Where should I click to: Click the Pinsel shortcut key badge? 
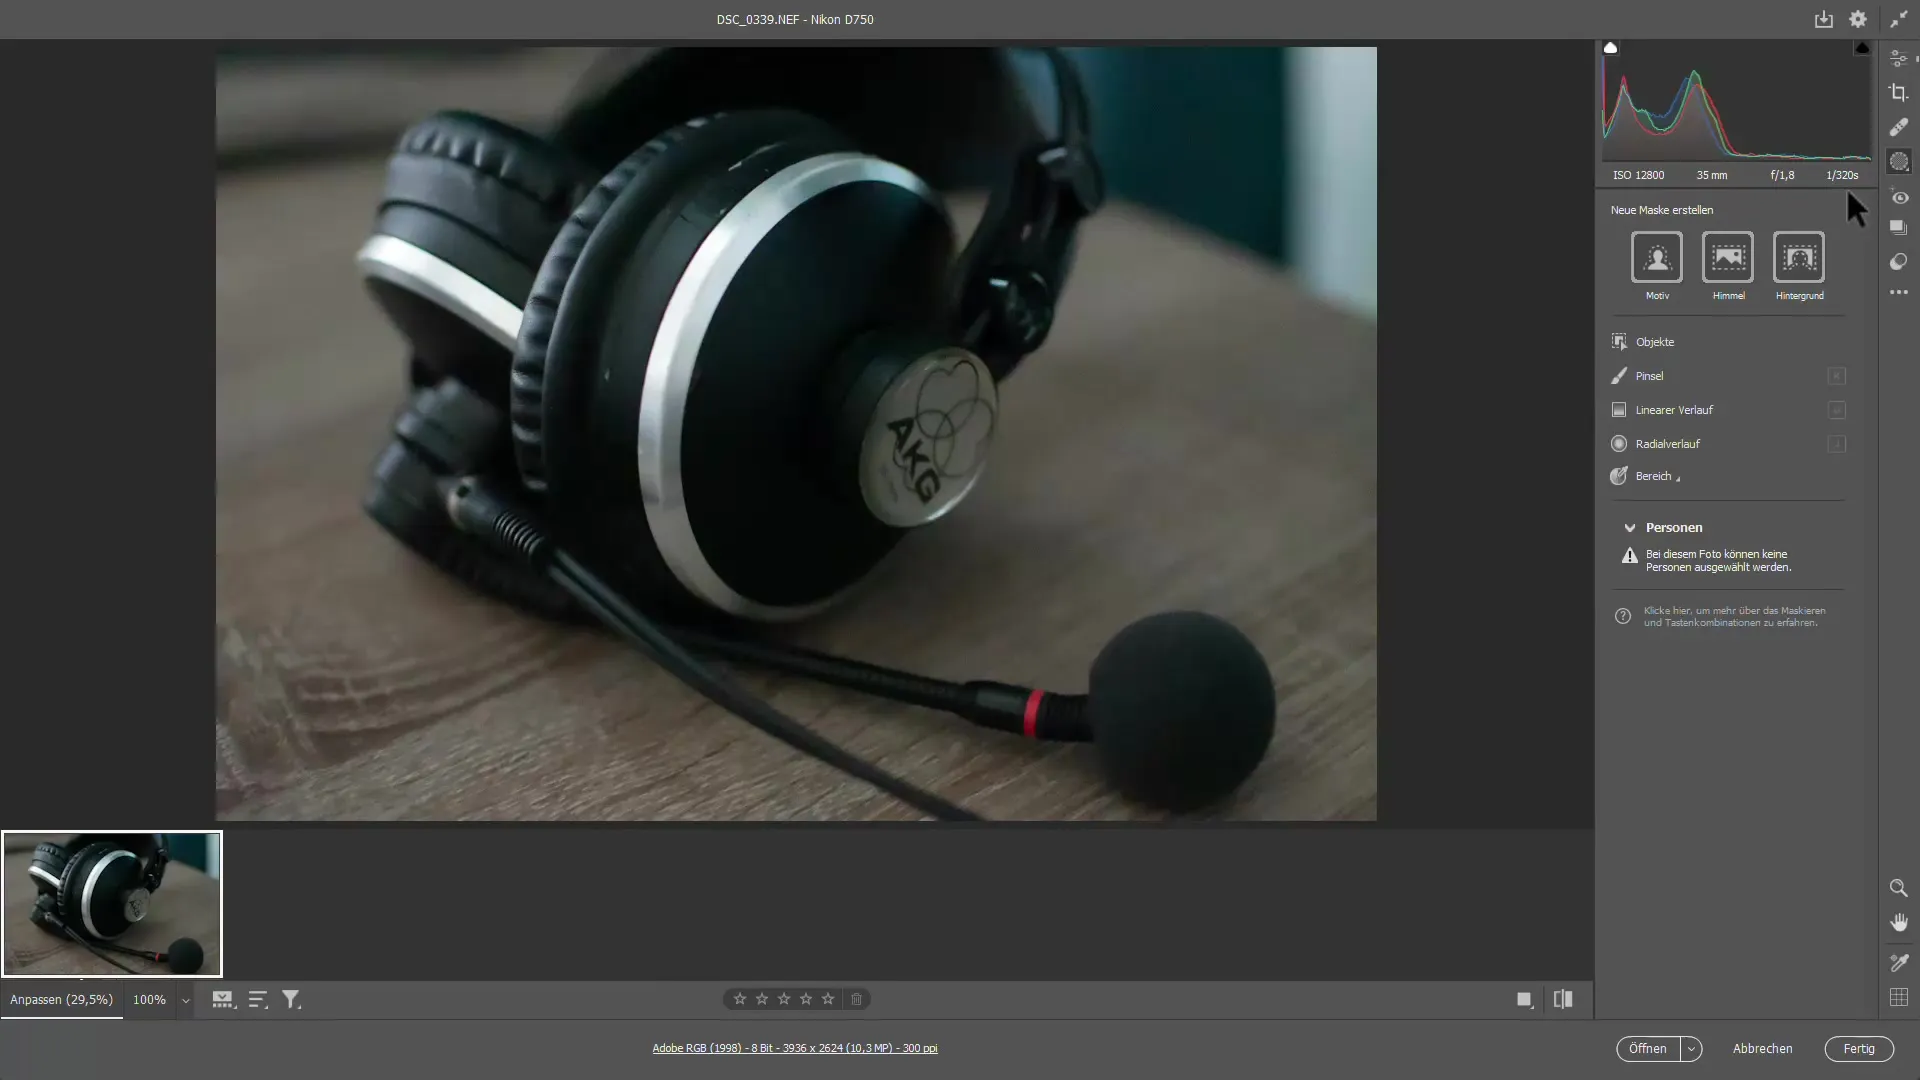(1836, 376)
